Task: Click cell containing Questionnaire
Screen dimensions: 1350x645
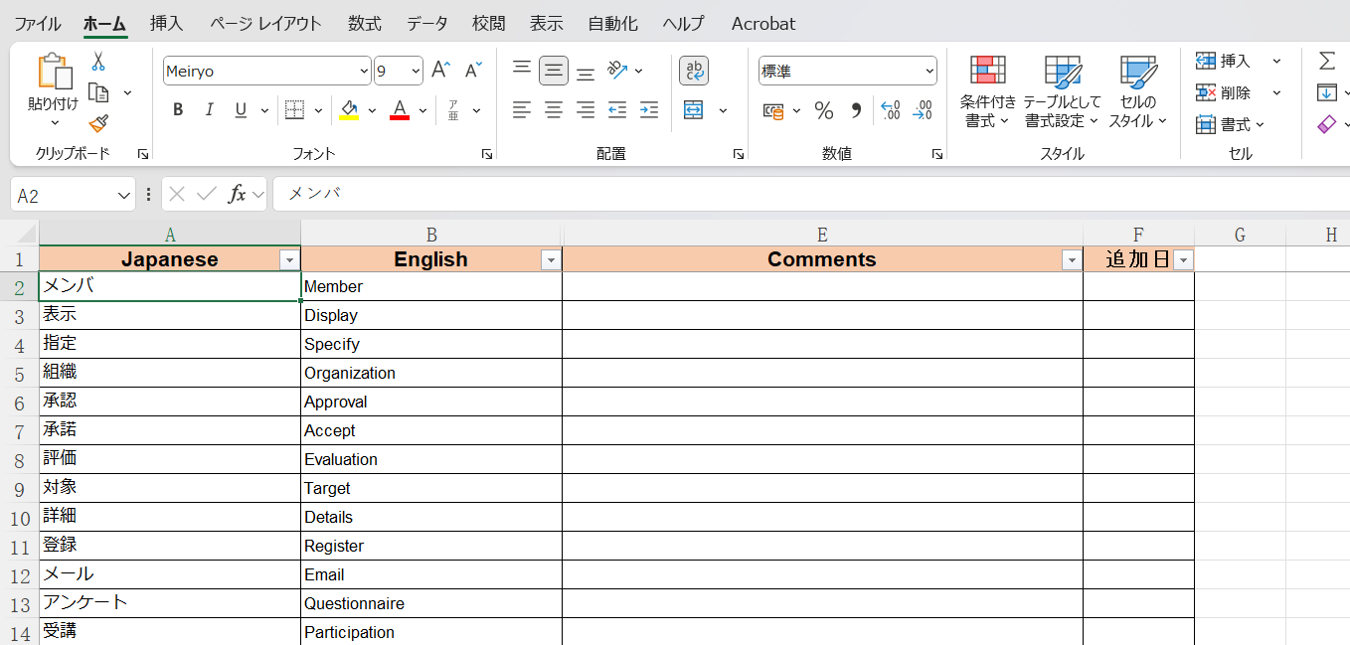Action: 431,604
